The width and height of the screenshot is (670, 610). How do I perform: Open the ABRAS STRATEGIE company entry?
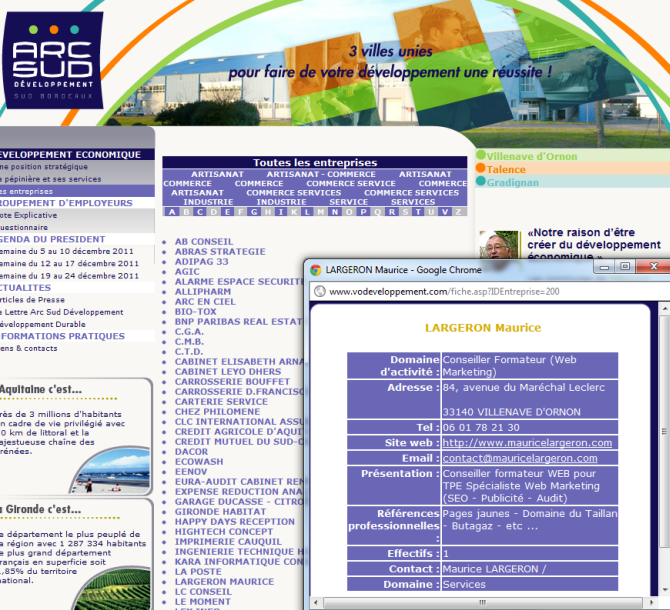point(220,252)
